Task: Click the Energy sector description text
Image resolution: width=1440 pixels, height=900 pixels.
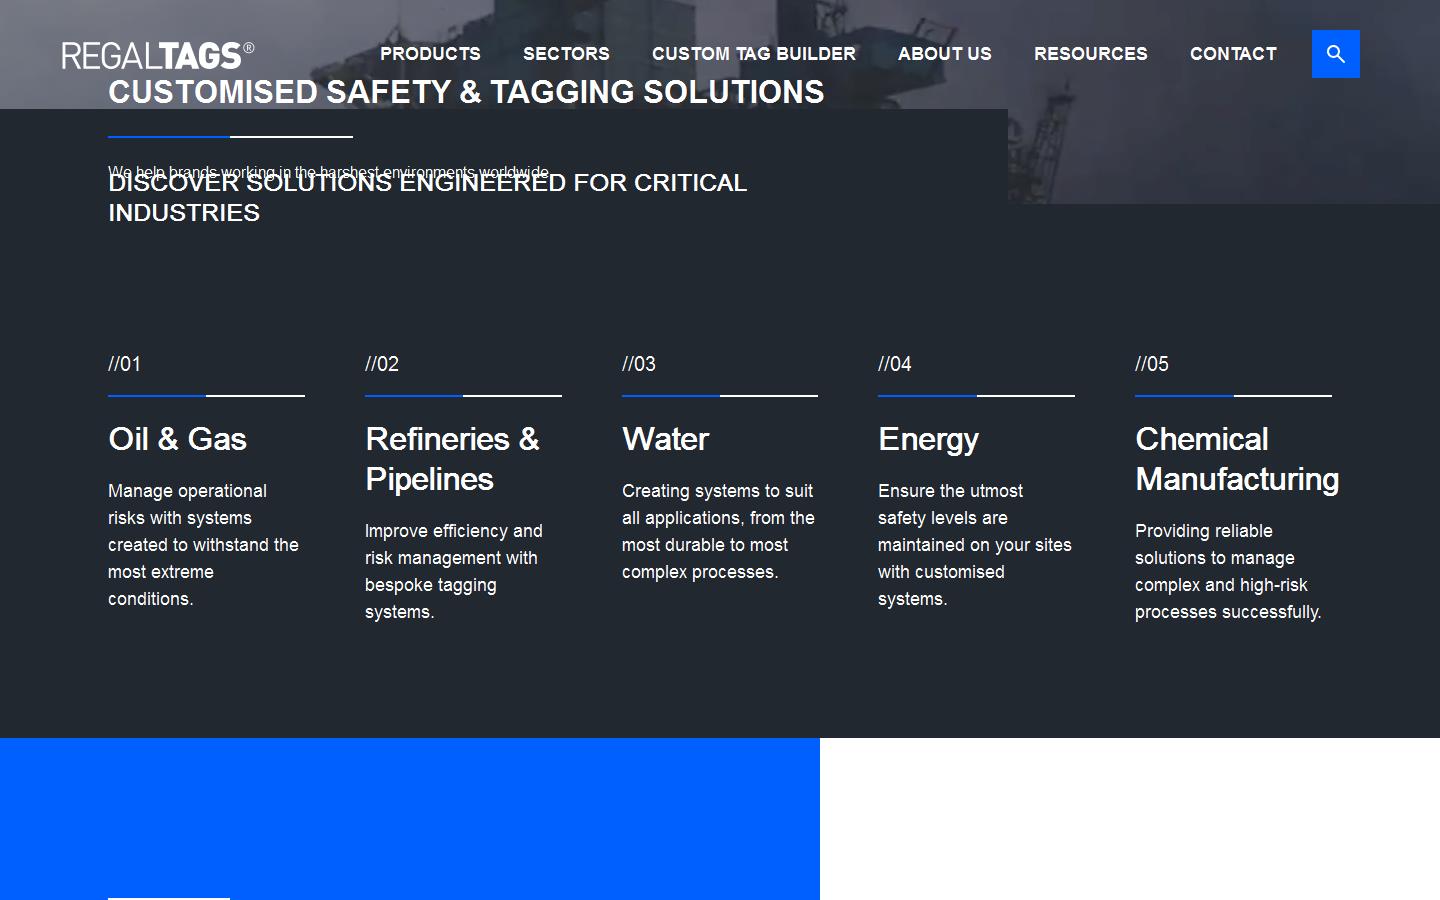Action: point(974,545)
